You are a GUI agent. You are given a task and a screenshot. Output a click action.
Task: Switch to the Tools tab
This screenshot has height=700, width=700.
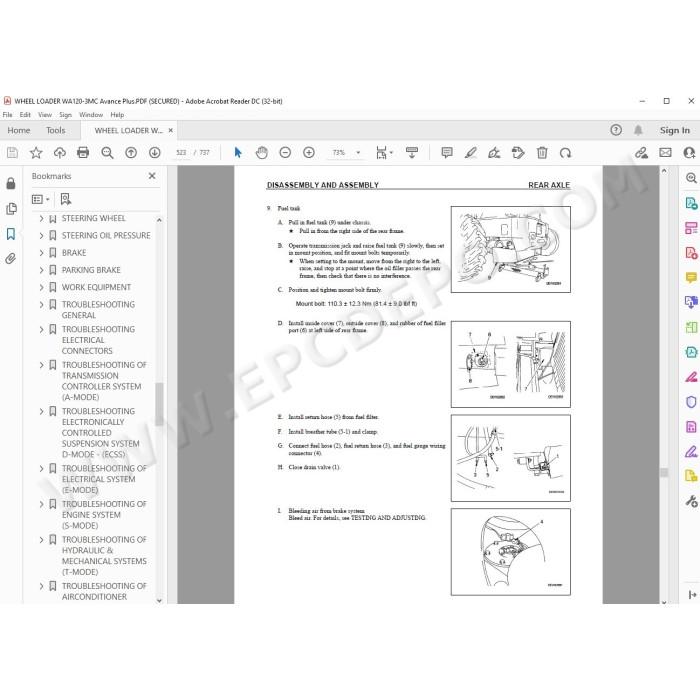55,130
